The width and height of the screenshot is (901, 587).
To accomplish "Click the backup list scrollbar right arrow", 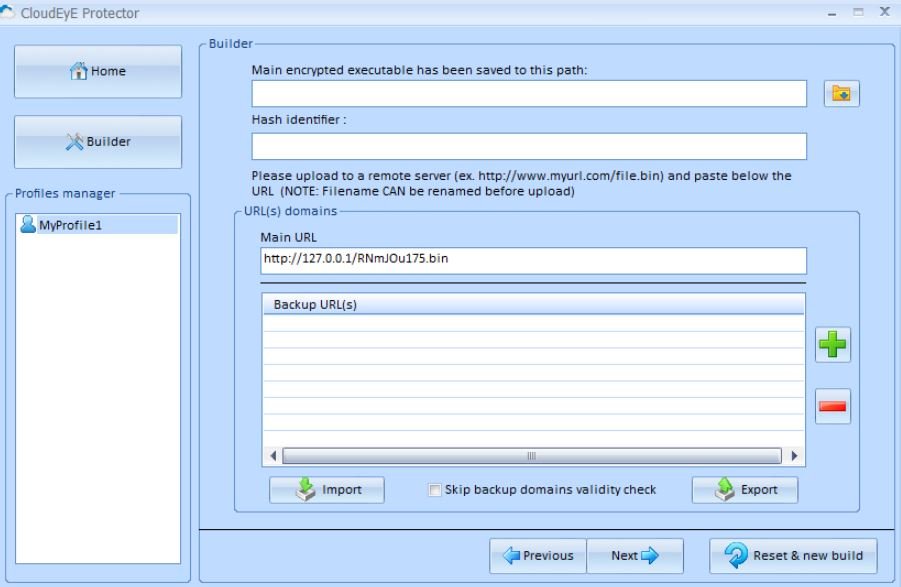I will click(x=794, y=456).
